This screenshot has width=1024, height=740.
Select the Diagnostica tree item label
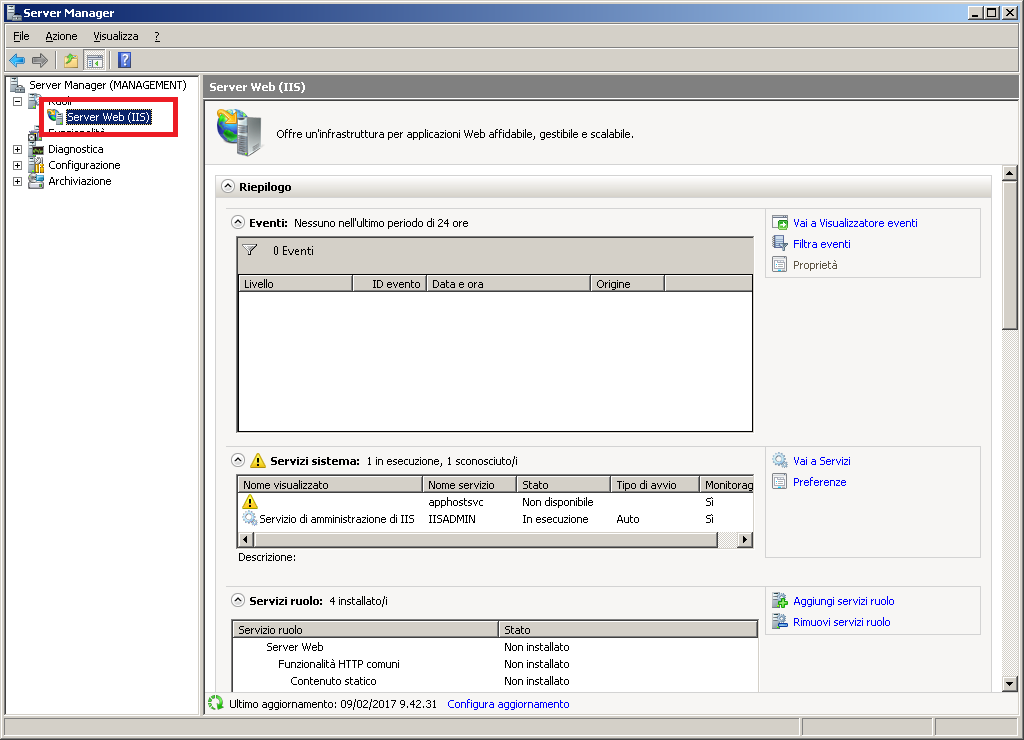pos(76,149)
